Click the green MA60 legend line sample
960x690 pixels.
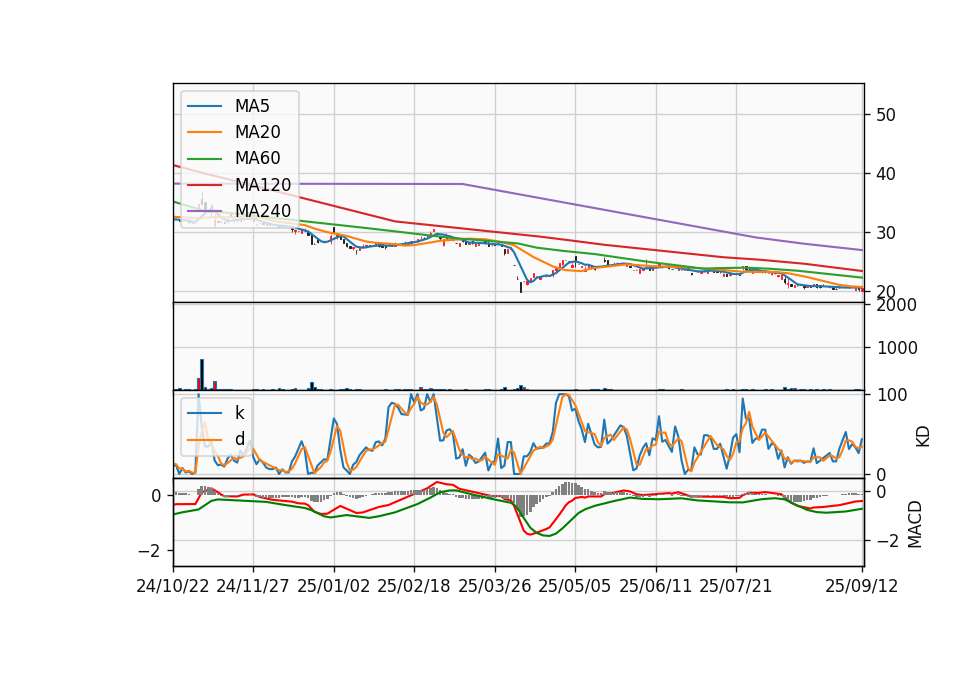pyautogui.click(x=204, y=159)
